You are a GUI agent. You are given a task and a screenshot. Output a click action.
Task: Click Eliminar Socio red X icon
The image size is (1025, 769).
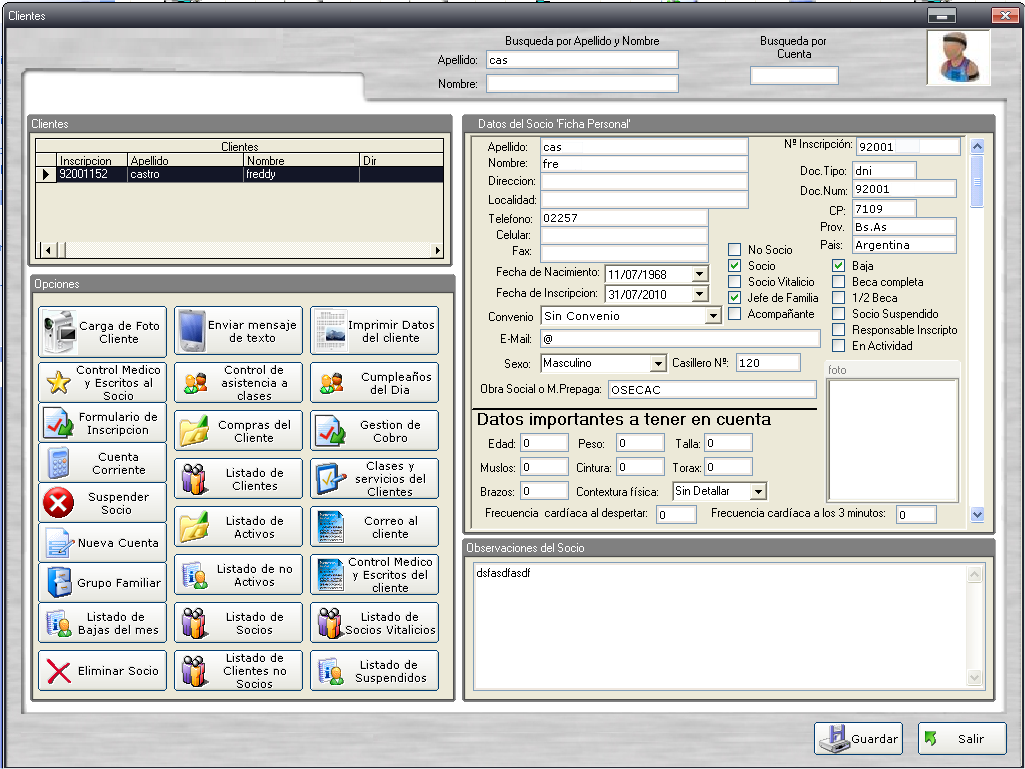tap(59, 671)
